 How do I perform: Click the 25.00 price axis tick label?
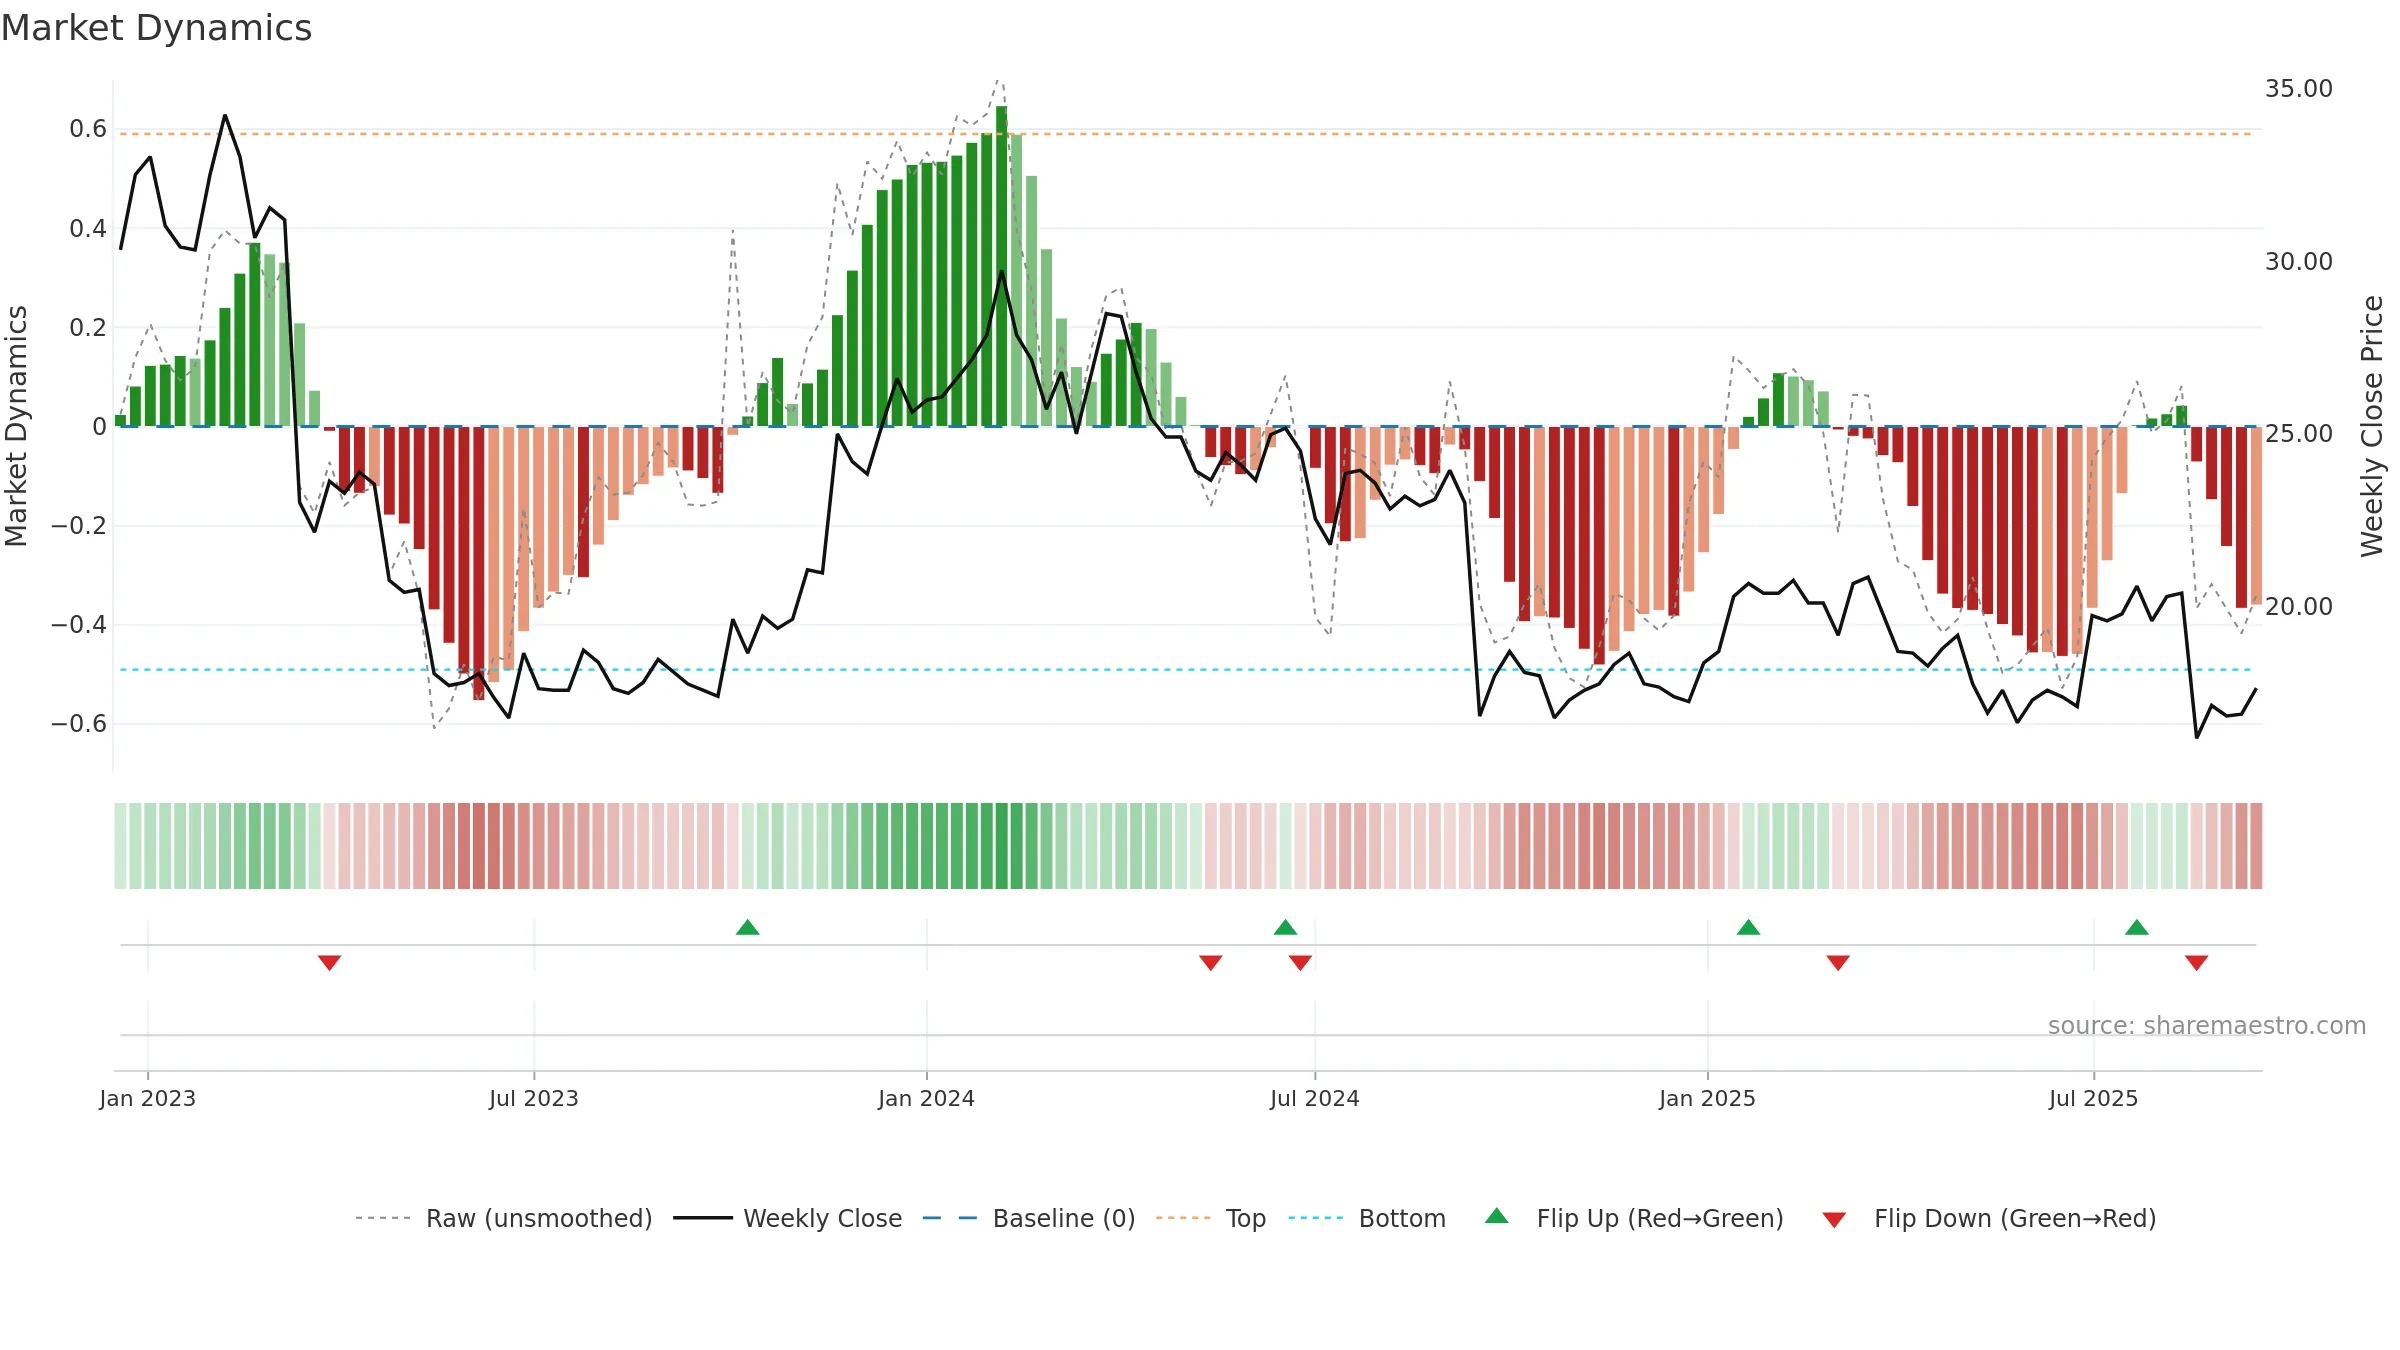(x=2299, y=433)
